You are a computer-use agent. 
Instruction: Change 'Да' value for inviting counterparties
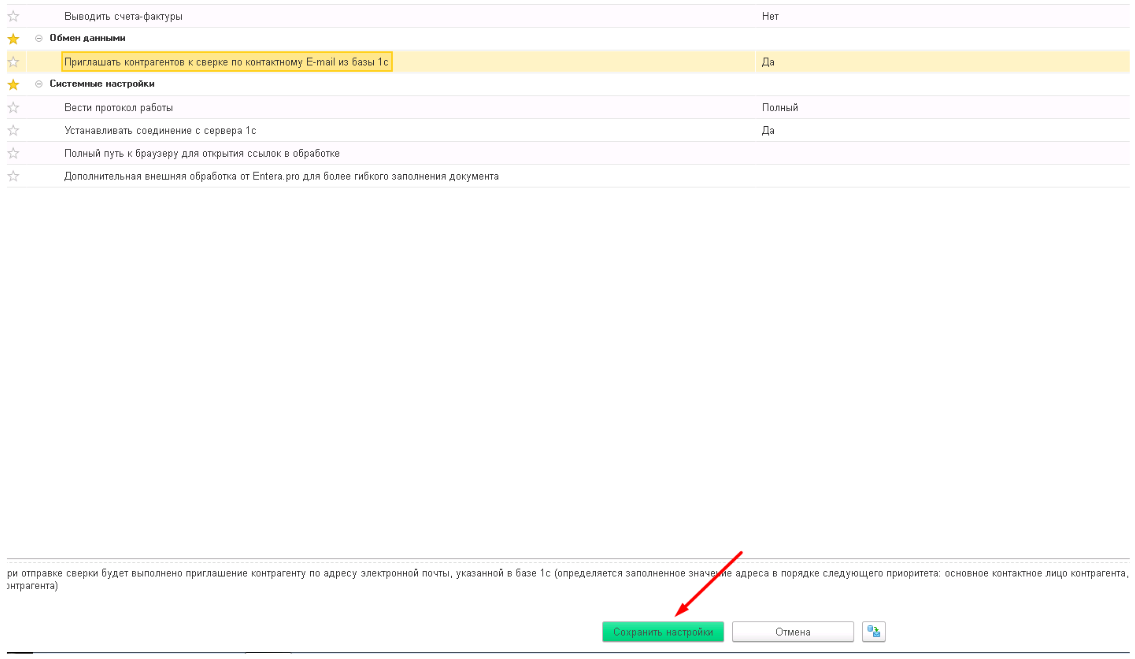pyautogui.click(x=942, y=62)
